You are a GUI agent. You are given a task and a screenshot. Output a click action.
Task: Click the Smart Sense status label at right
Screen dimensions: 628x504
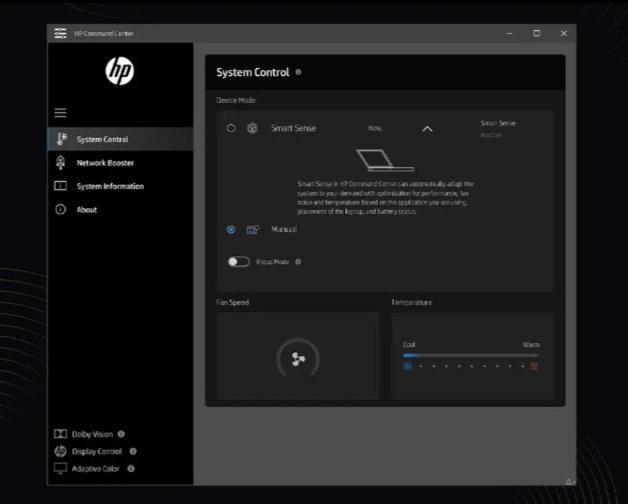pyautogui.click(x=498, y=123)
